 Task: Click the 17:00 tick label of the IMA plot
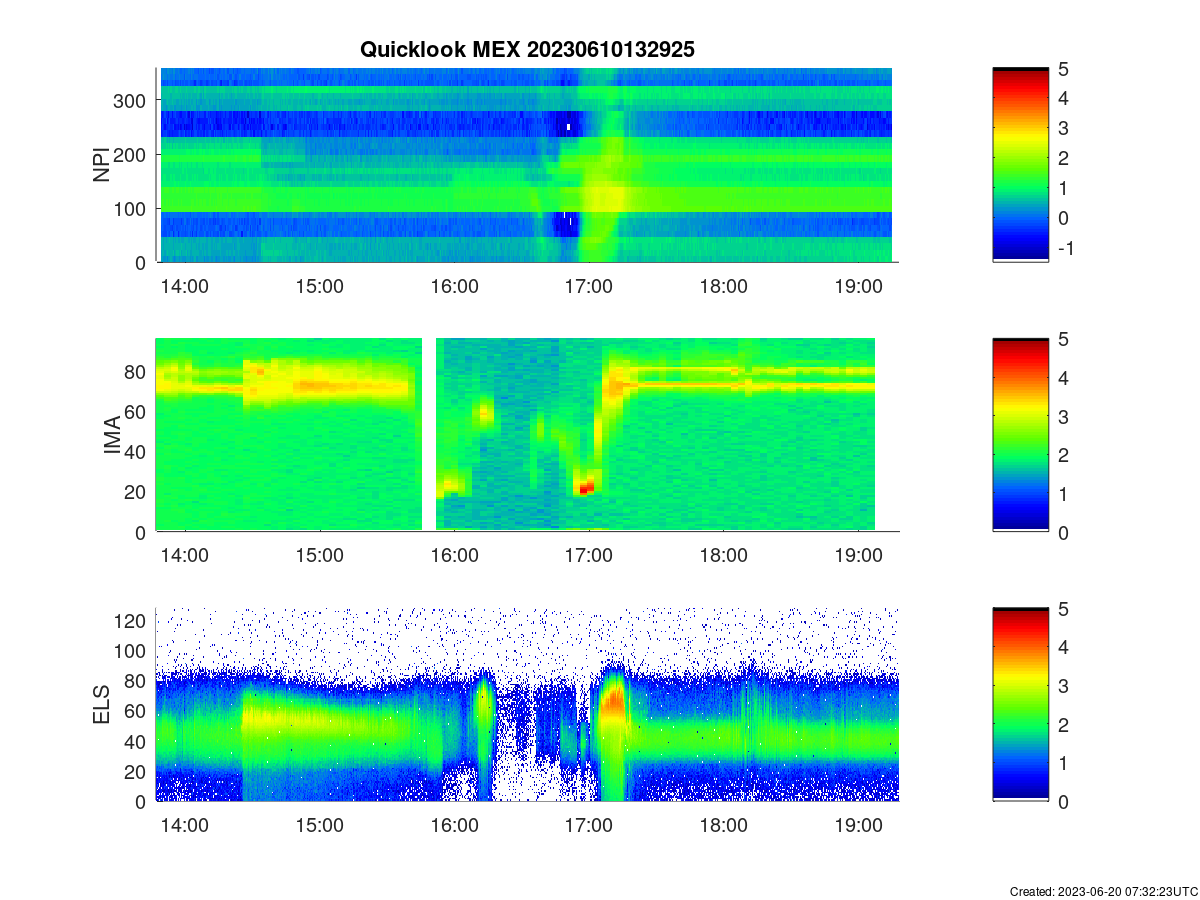[589, 556]
